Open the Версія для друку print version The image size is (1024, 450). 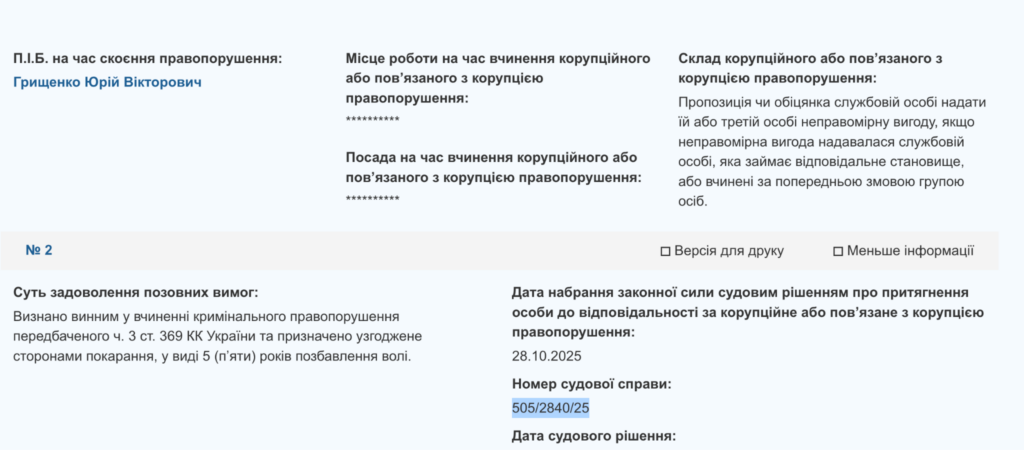tap(729, 251)
